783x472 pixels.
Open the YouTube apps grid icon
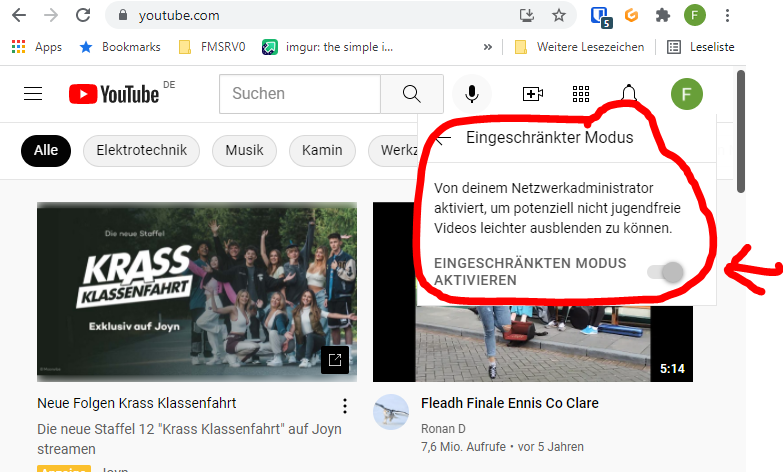[580, 94]
